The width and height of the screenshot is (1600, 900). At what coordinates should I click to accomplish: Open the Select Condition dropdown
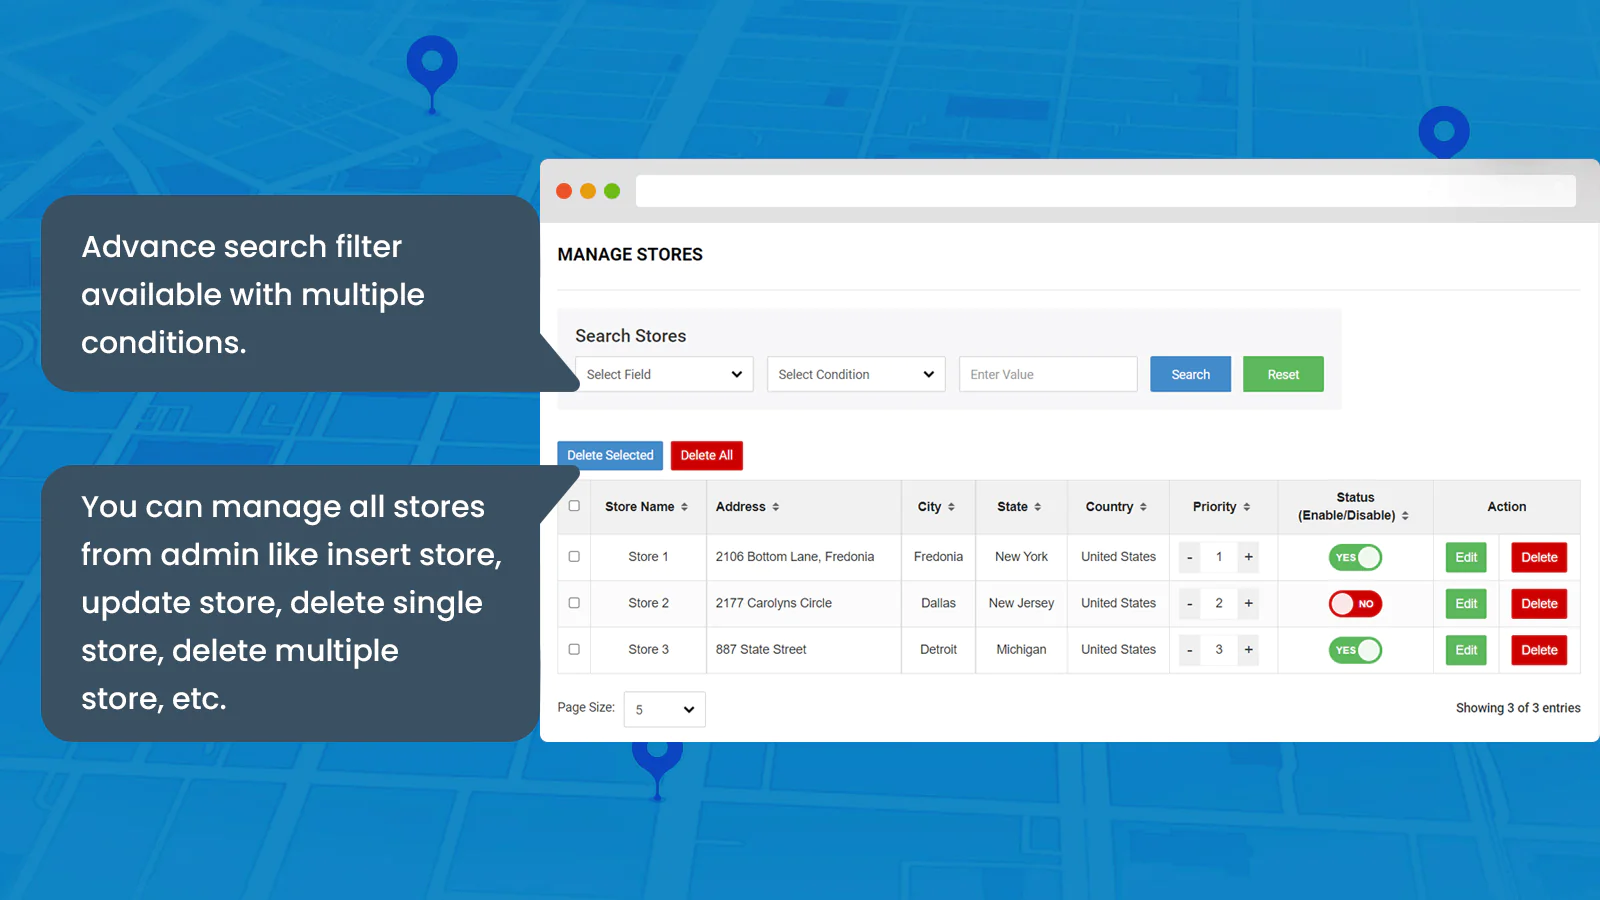coord(856,374)
